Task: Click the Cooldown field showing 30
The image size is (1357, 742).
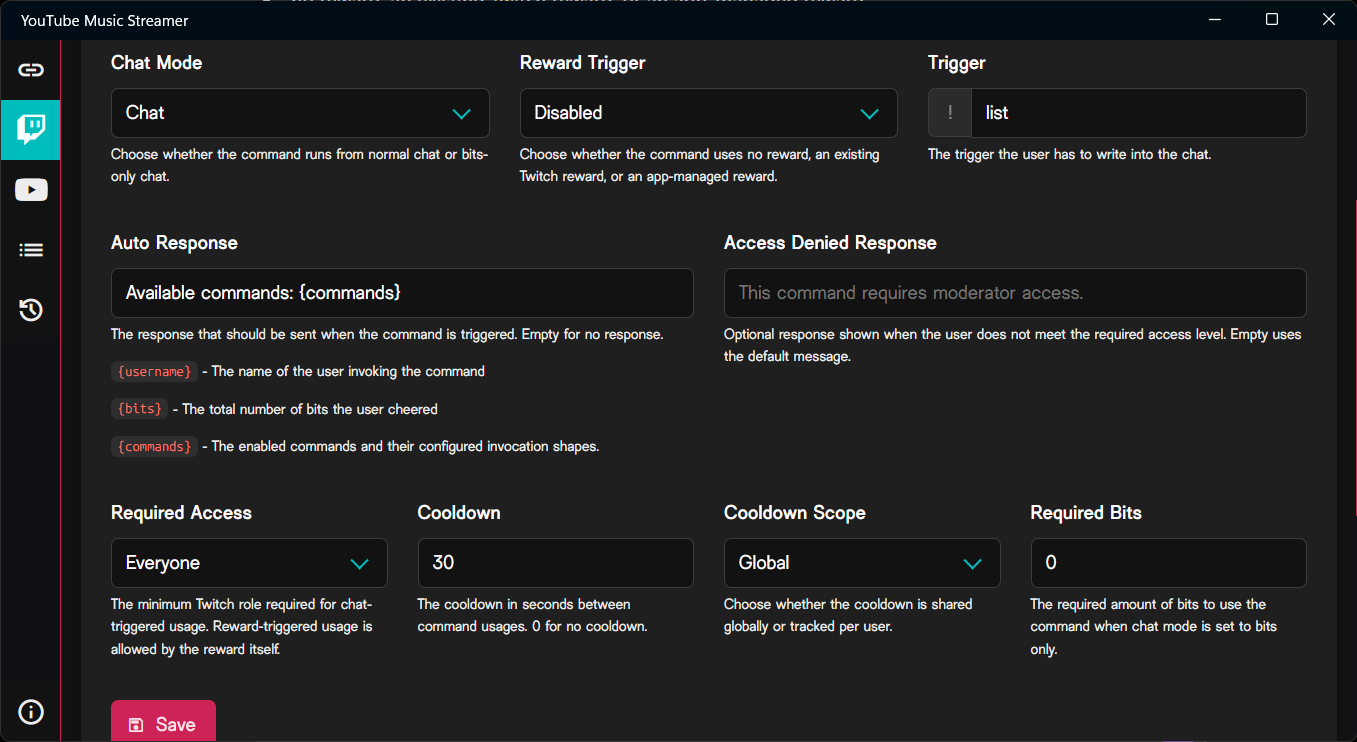Action: pyautogui.click(x=555, y=563)
